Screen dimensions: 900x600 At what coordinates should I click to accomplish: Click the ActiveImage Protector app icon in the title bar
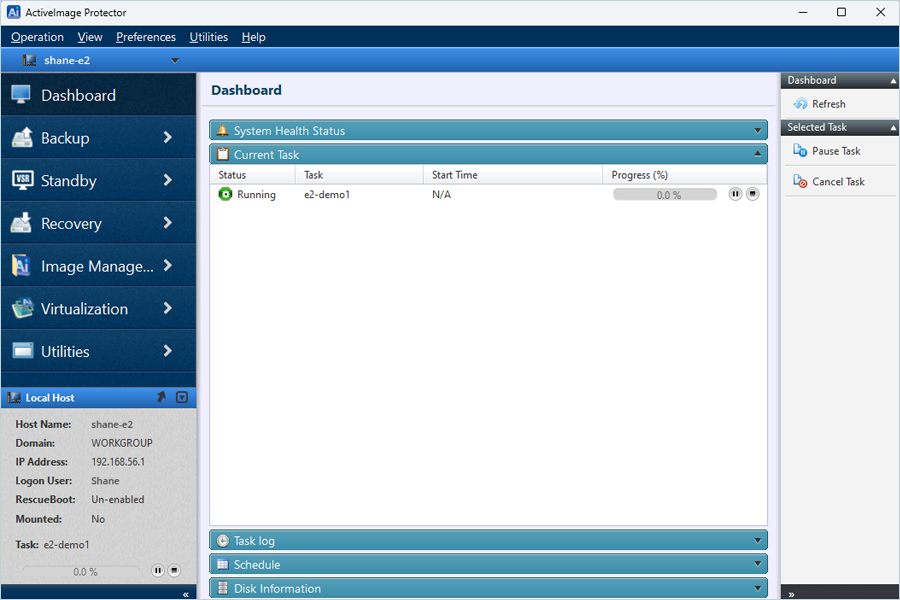tap(13, 12)
